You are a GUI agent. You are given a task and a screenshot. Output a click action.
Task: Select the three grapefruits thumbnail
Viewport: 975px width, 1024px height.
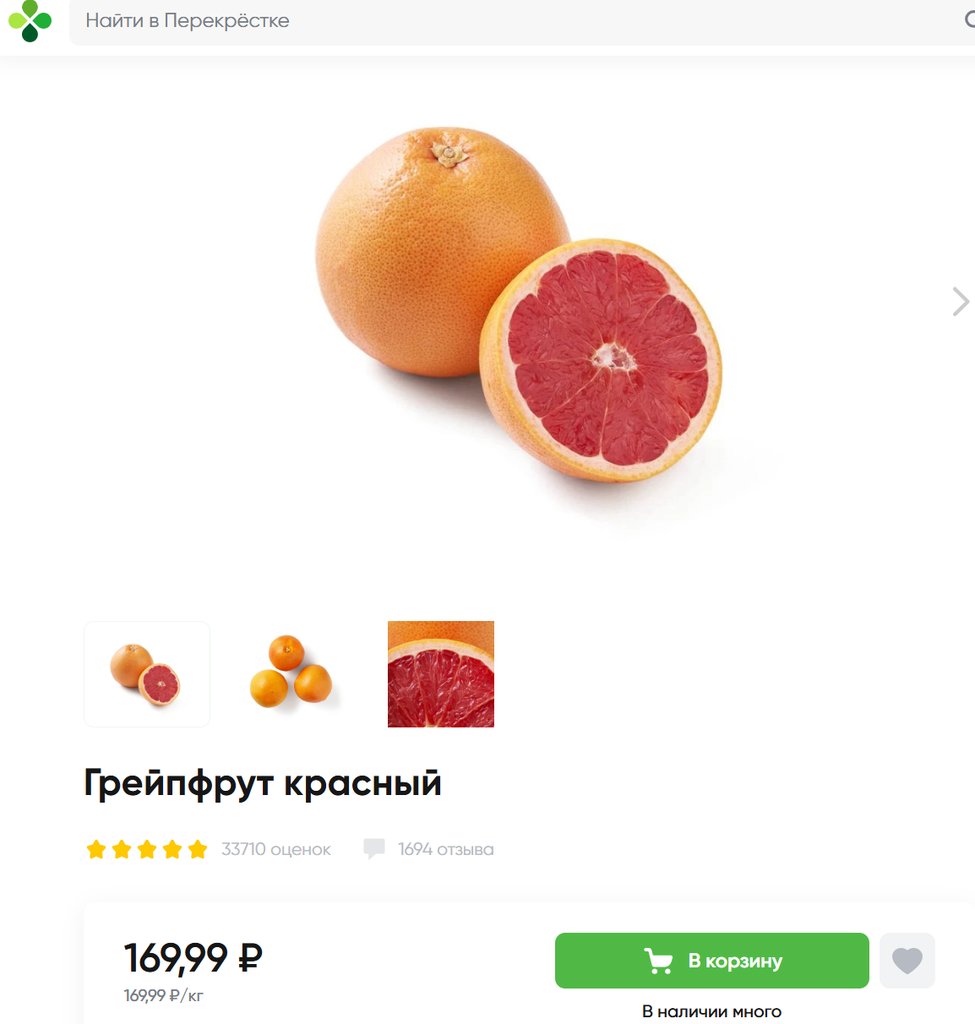[291, 672]
